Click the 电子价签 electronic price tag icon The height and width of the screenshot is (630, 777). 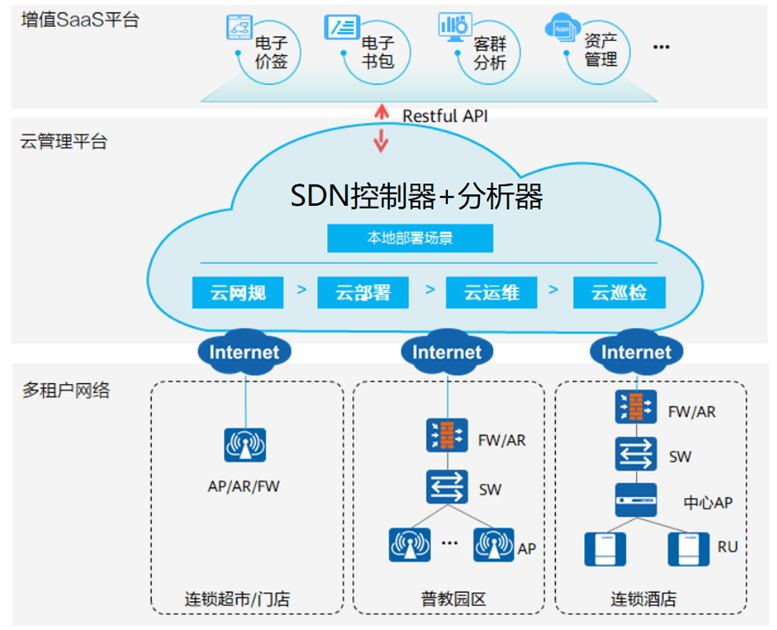click(x=240, y=29)
